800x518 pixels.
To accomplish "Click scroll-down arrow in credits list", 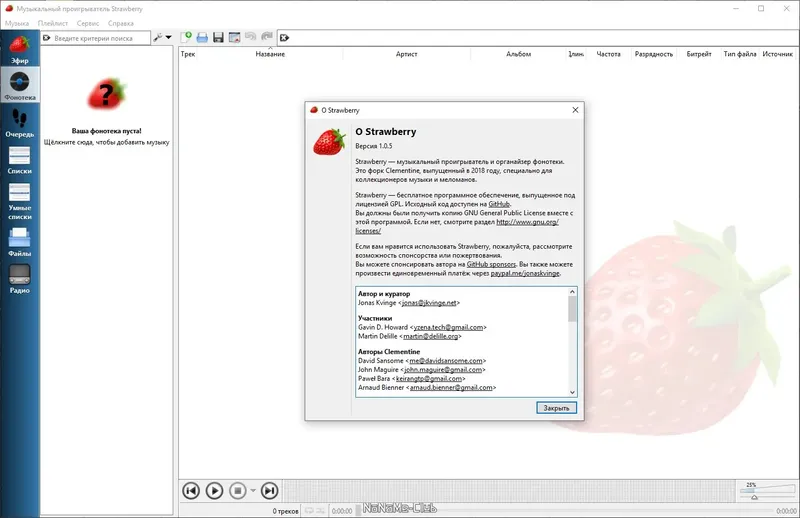I will [x=572, y=392].
